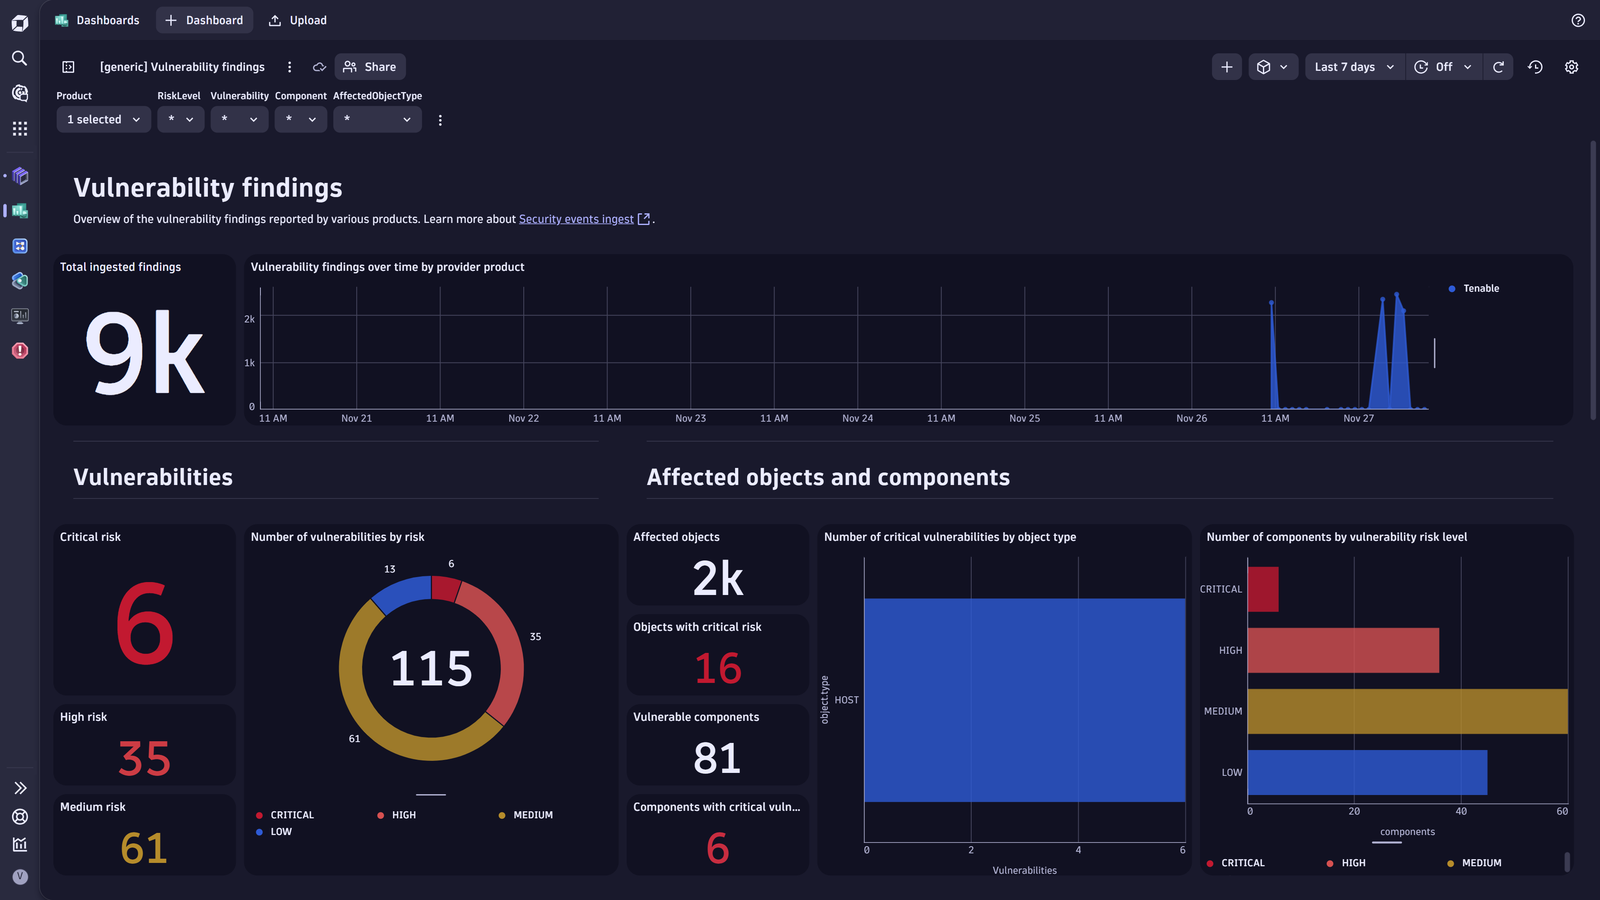The width and height of the screenshot is (1600, 900).
Task: Check the cloud save status icon
Action: 319,67
